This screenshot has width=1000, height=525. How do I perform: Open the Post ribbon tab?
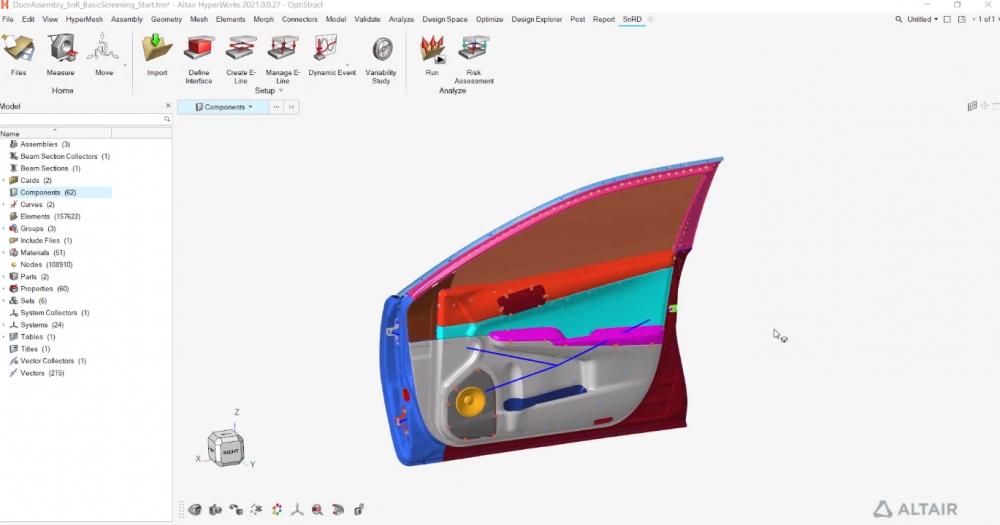[x=578, y=19]
